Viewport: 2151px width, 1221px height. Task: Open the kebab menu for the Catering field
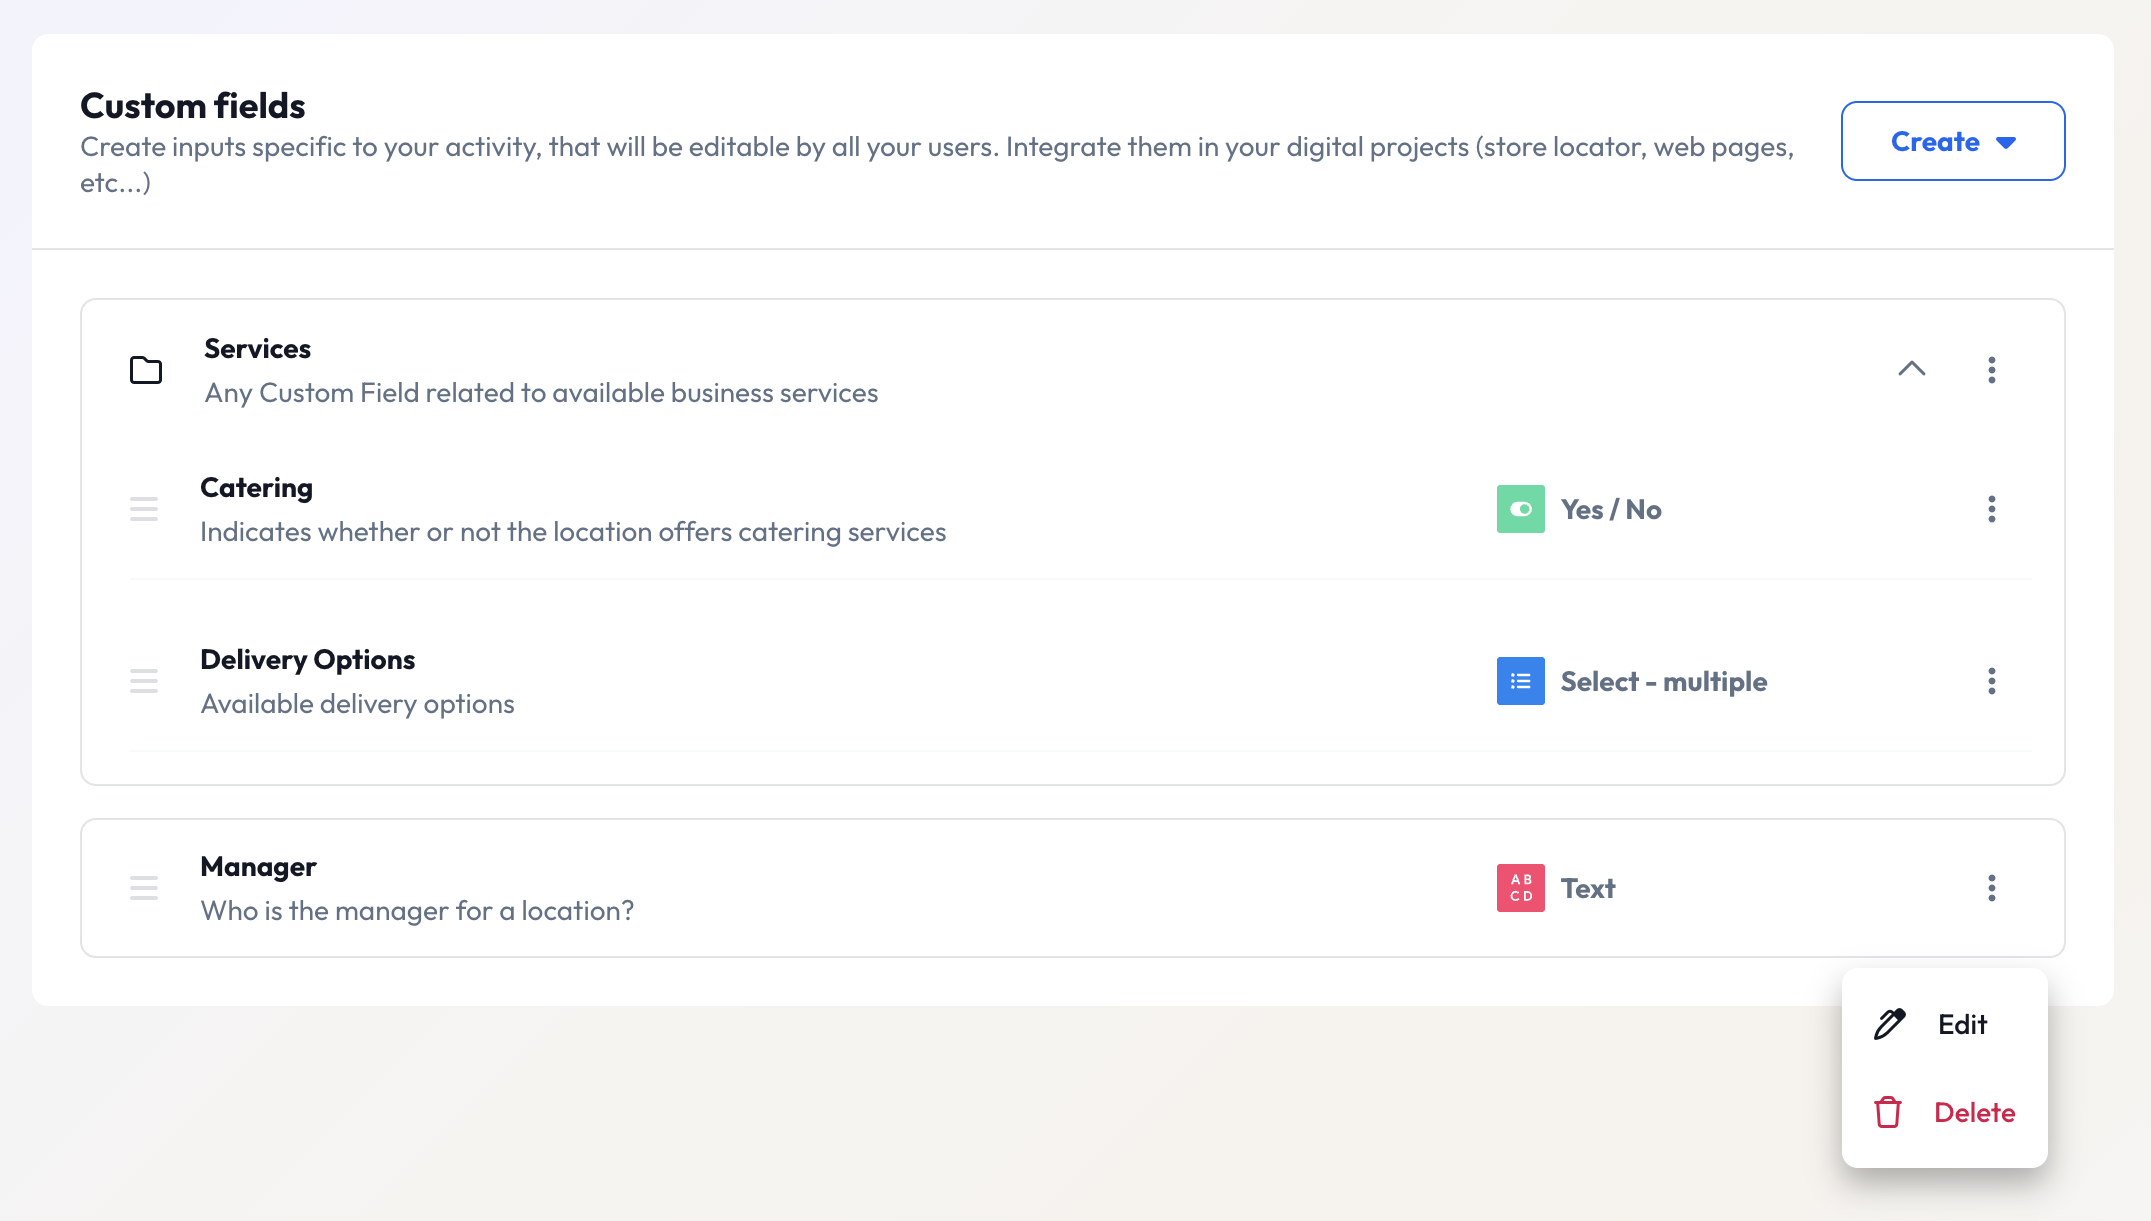1991,509
